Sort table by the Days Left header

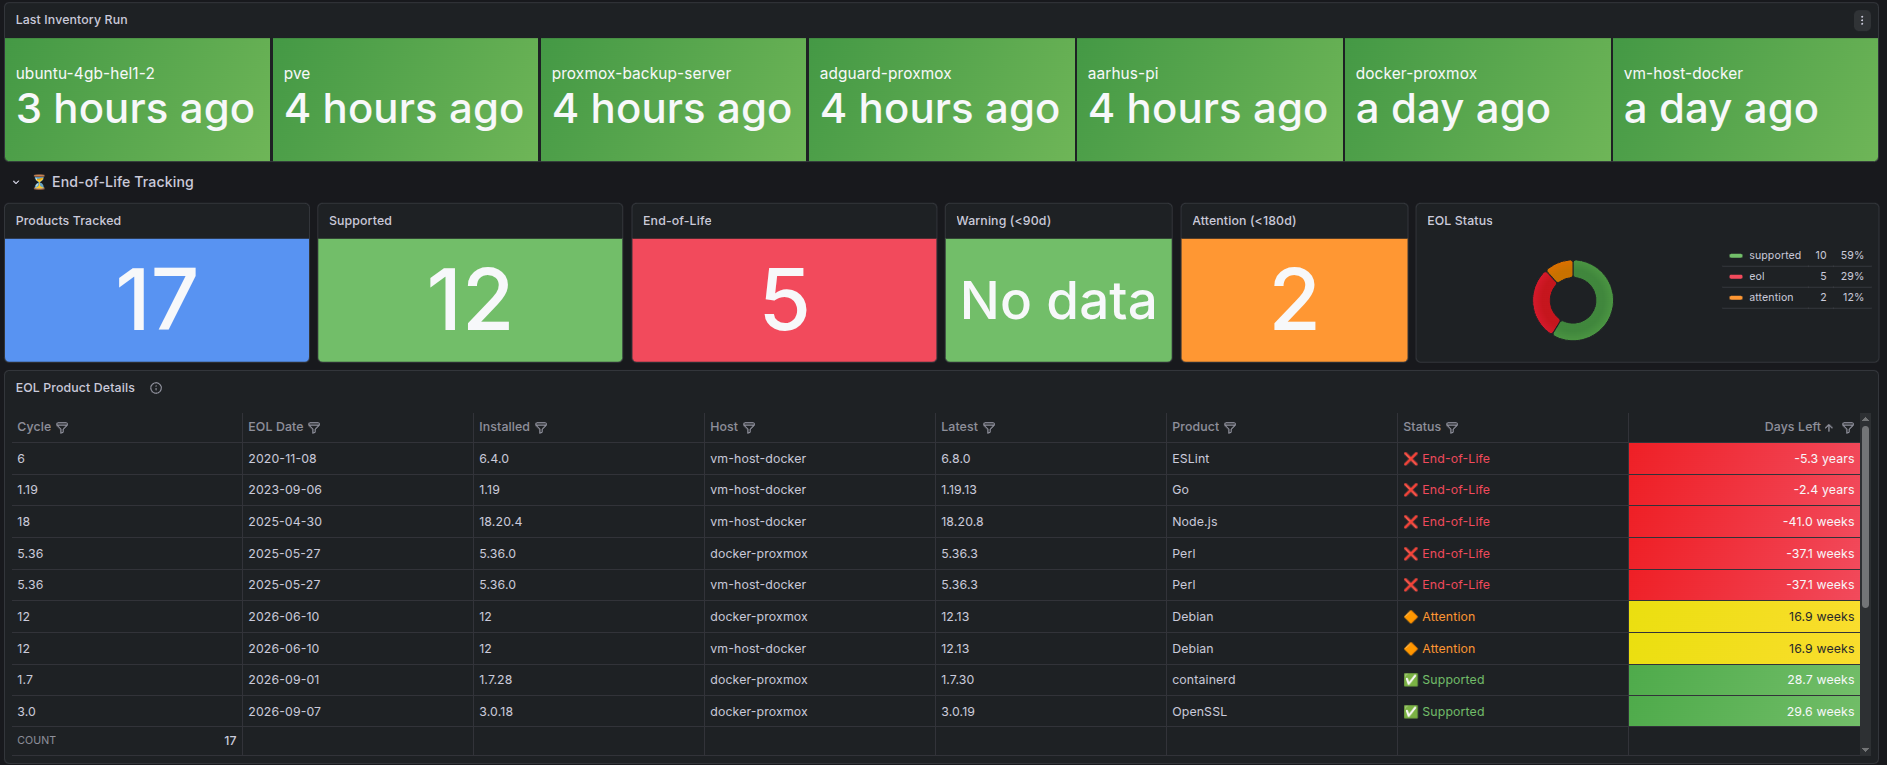pyautogui.click(x=1792, y=427)
